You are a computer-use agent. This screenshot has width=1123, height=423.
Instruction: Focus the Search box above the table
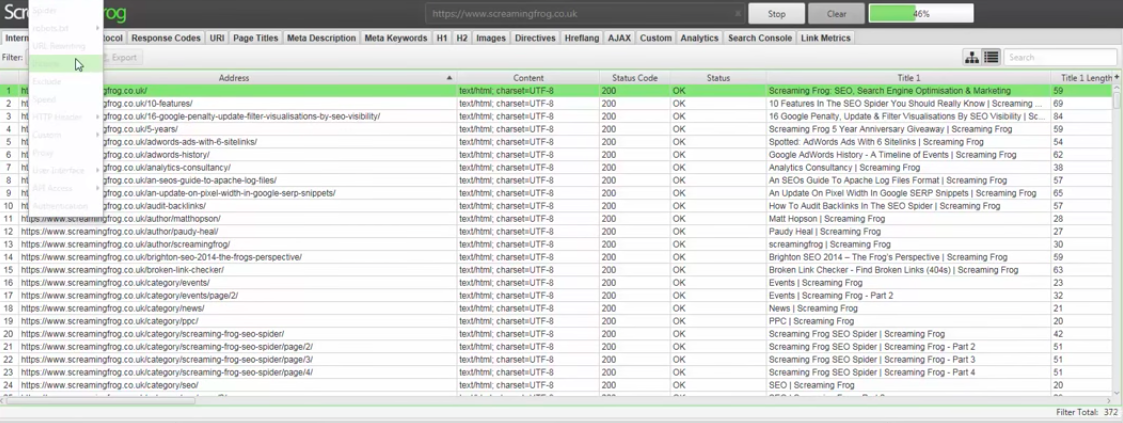pos(1060,58)
